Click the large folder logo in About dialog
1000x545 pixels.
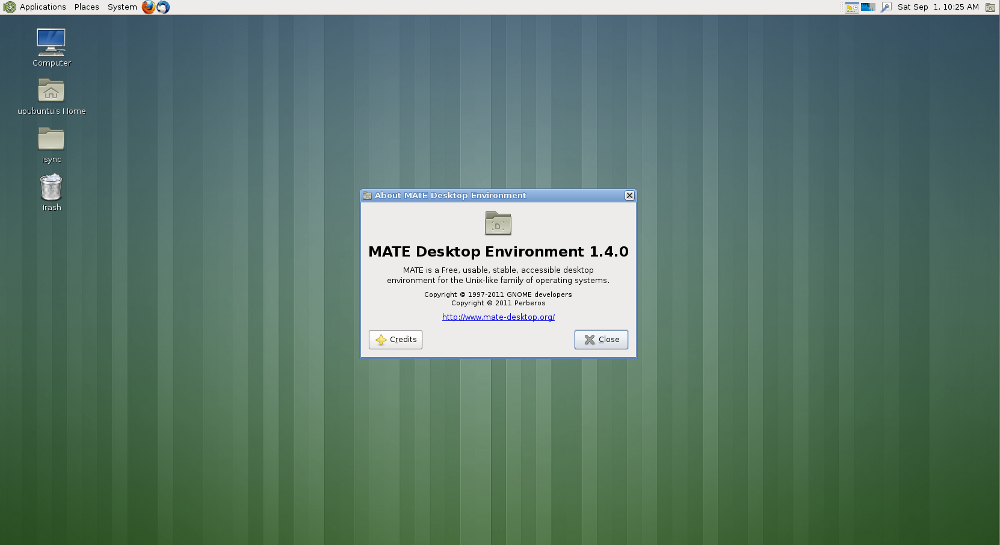pyautogui.click(x=498, y=223)
